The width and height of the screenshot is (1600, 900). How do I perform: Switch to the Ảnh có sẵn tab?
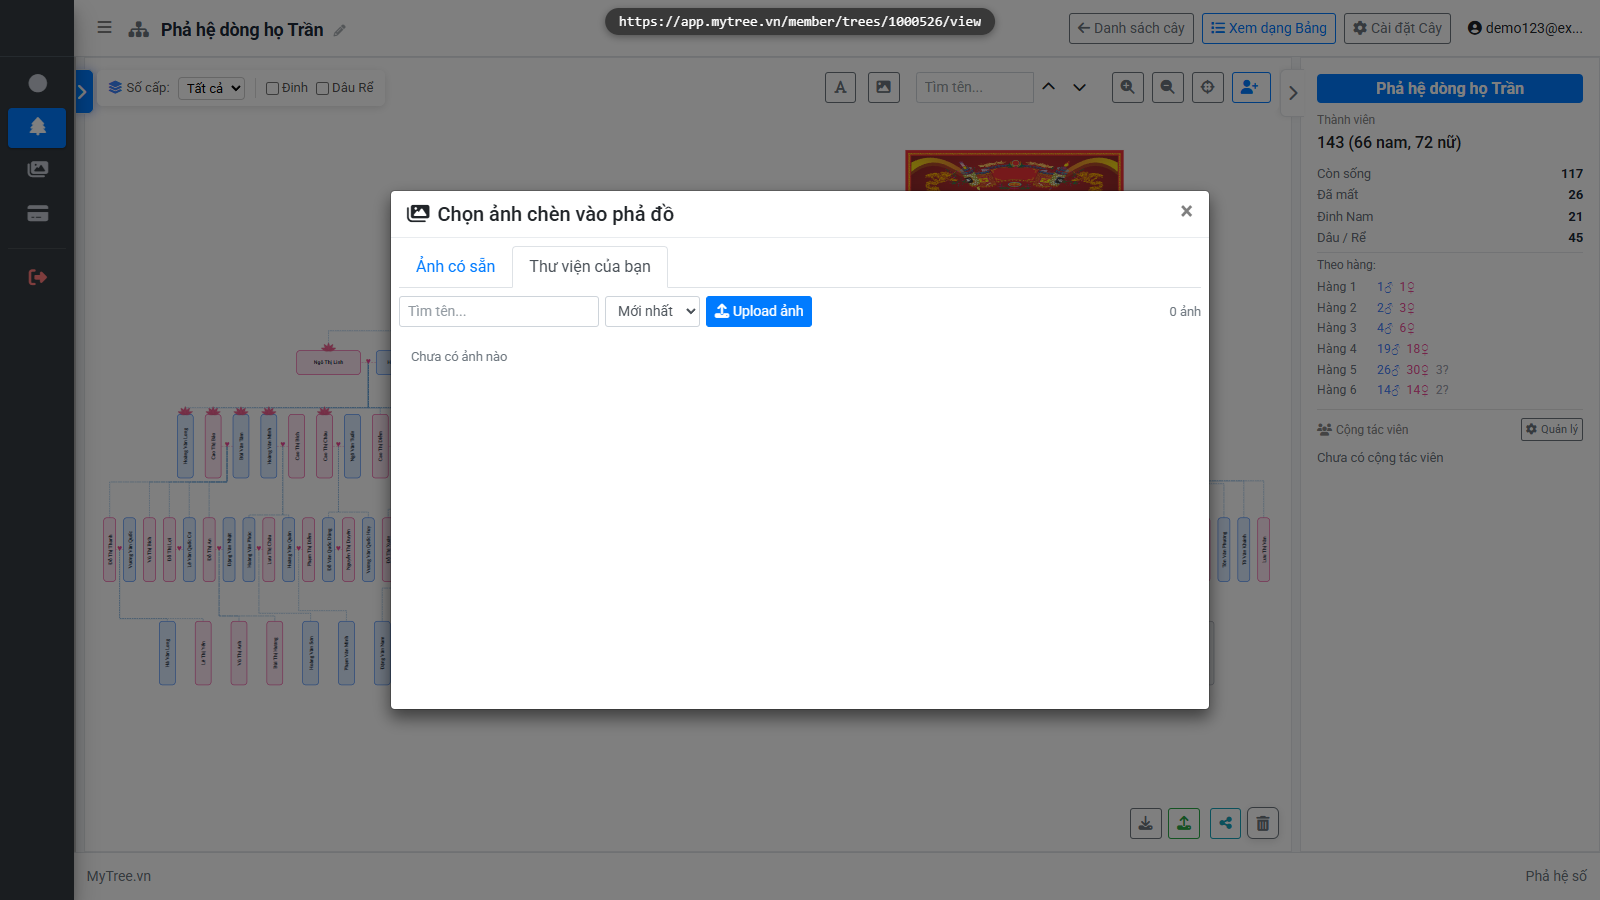456,266
